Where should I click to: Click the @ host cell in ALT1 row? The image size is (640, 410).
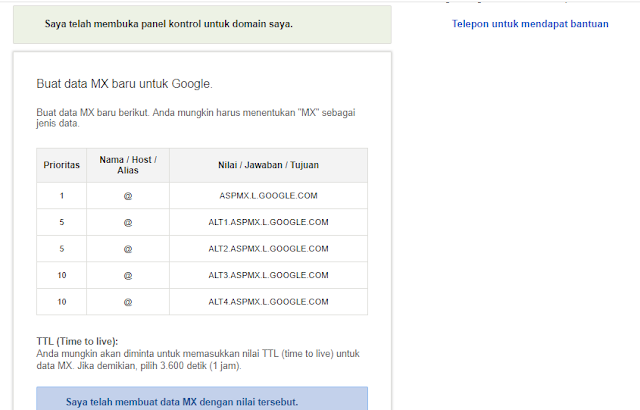click(x=128, y=222)
